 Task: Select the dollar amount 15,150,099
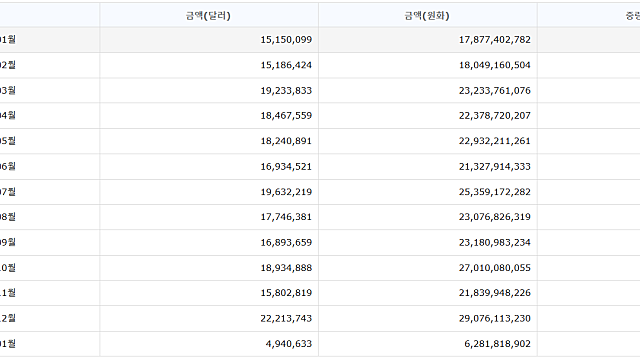pos(286,40)
